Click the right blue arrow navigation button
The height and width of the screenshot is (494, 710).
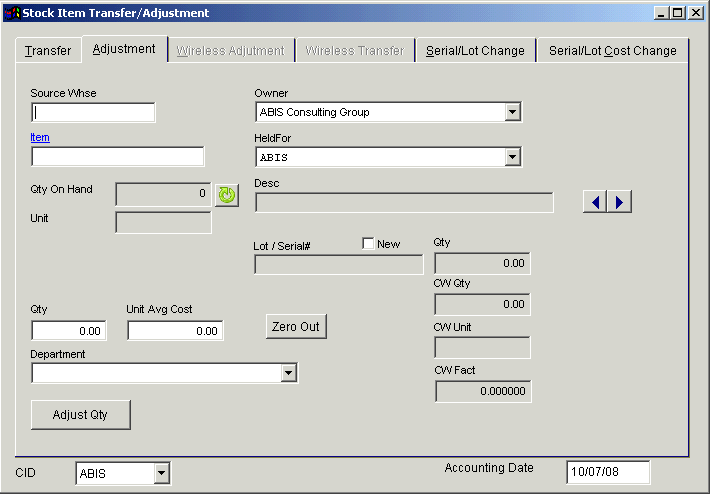click(620, 202)
